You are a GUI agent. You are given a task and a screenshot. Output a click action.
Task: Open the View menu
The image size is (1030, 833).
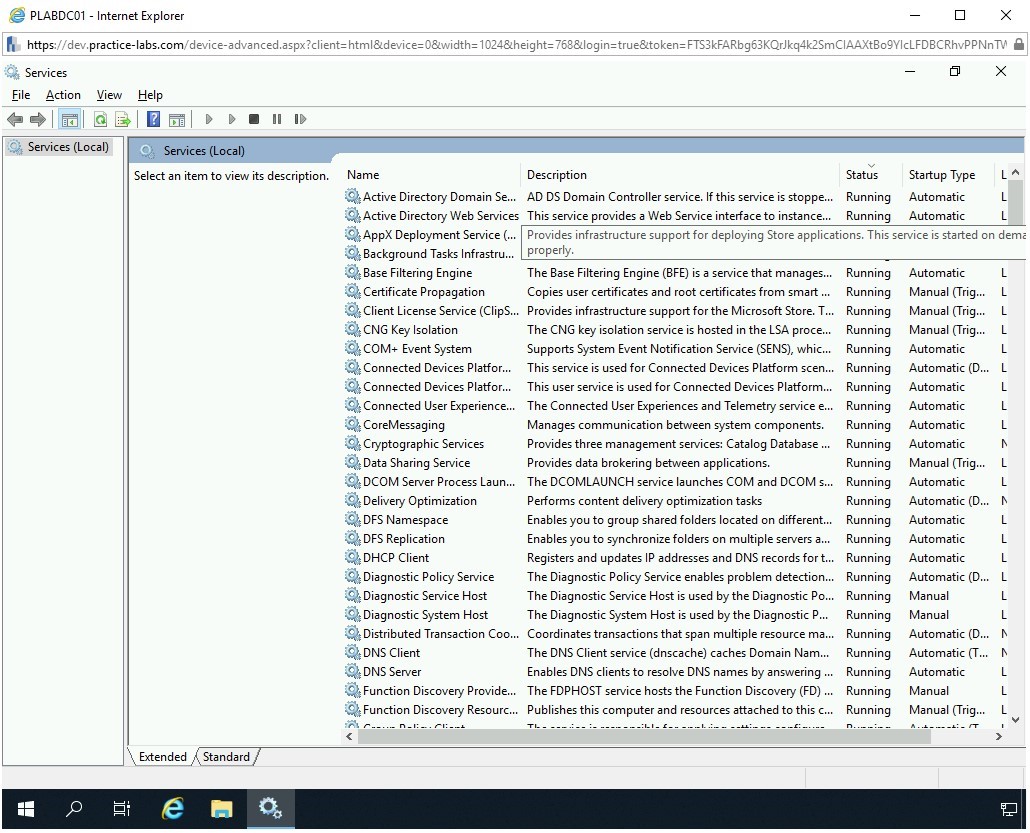[109, 95]
